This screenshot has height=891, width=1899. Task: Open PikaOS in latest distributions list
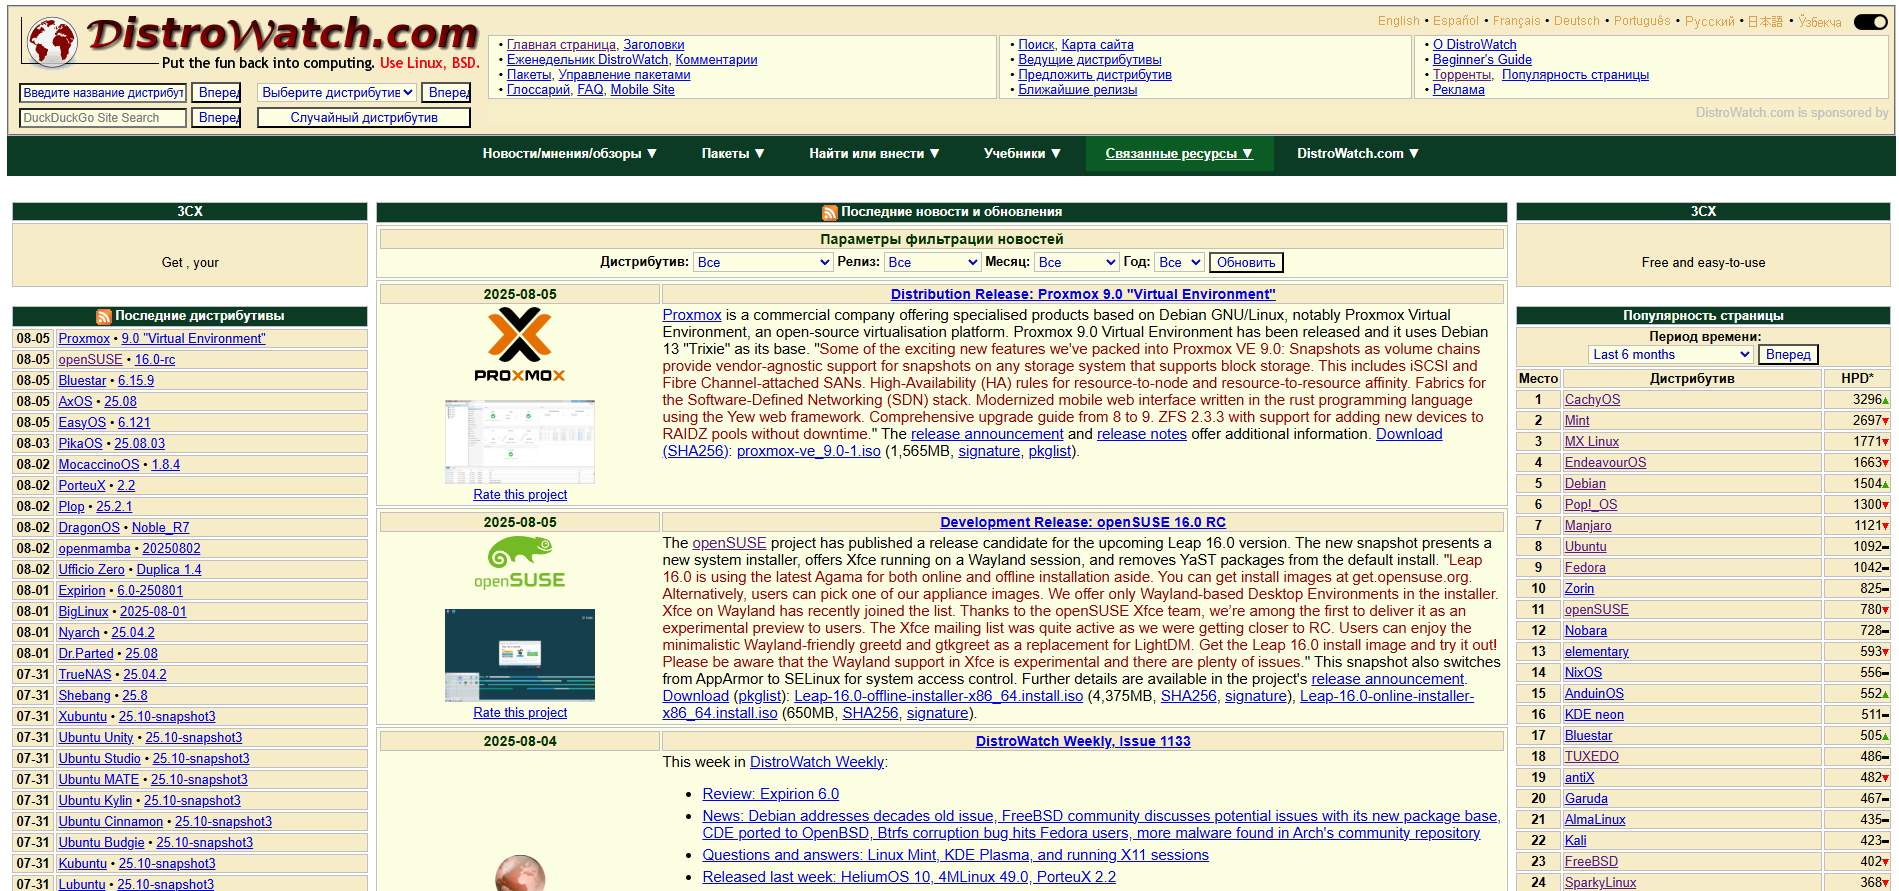tap(80, 443)
